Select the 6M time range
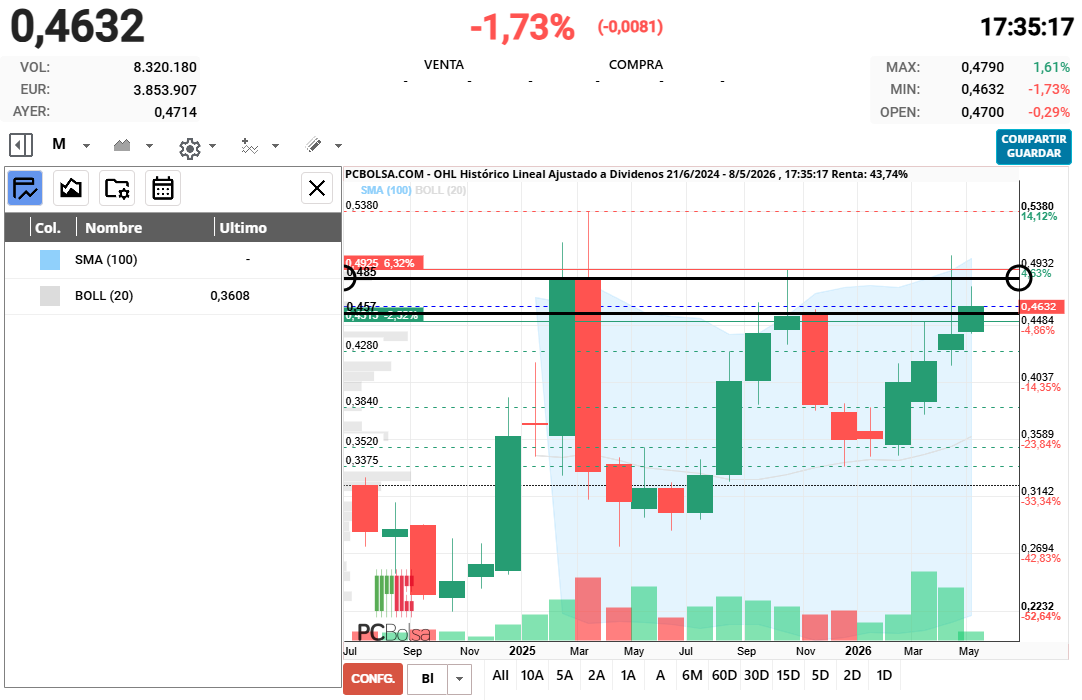This screenshot has width=1082, height=700. 692,675
